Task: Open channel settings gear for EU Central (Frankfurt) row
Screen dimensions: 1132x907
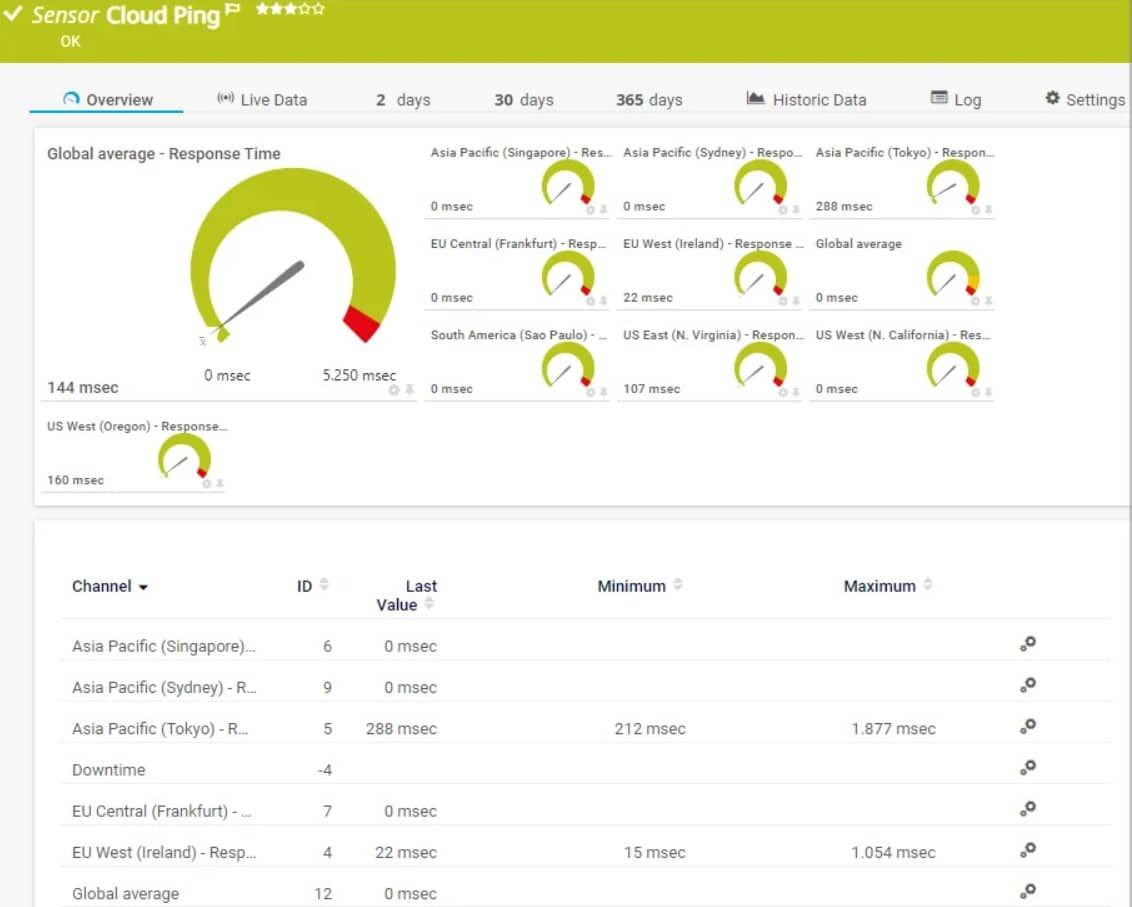Action: pyautogui.click(x=1028, y=808)
